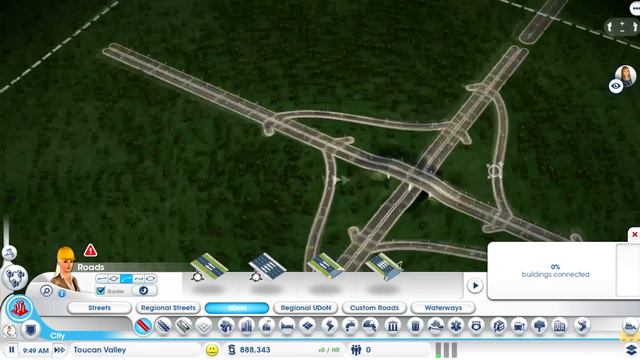
Task: Expand road list with the play arrow
Action: pyautogui.click(x=475, y=285)
